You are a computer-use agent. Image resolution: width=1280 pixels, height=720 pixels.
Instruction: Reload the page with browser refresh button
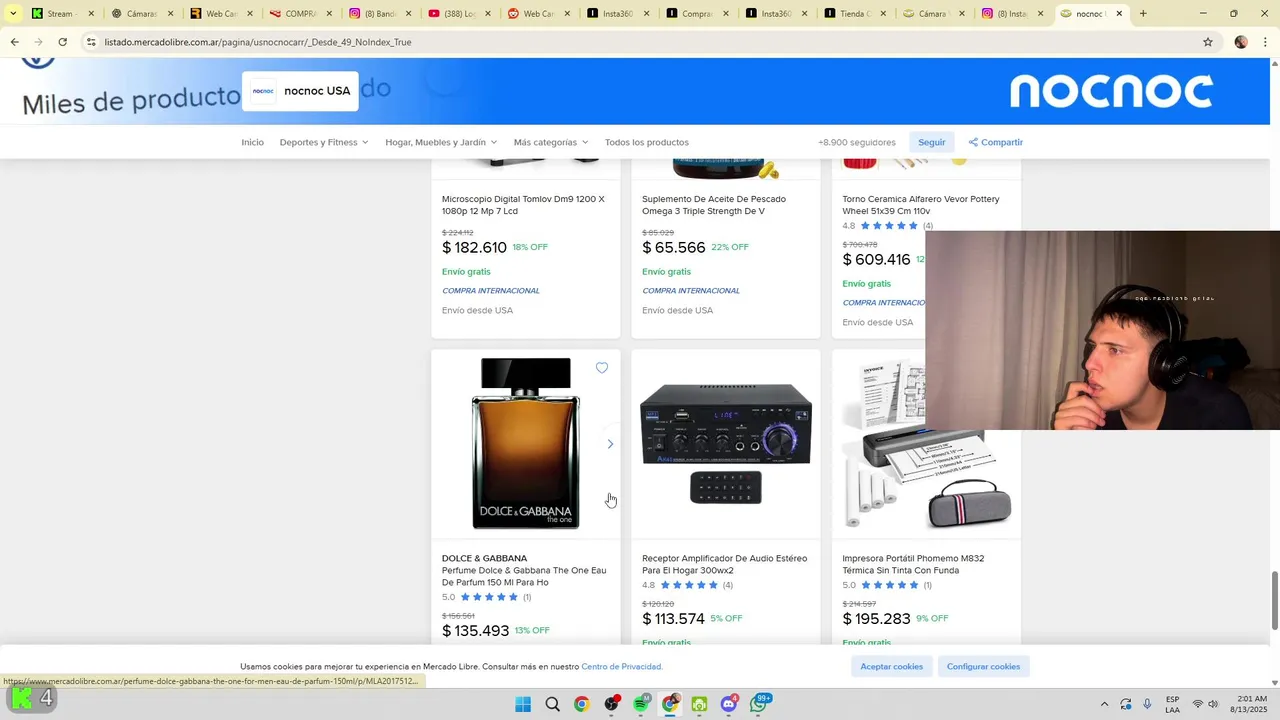(62, 42)
